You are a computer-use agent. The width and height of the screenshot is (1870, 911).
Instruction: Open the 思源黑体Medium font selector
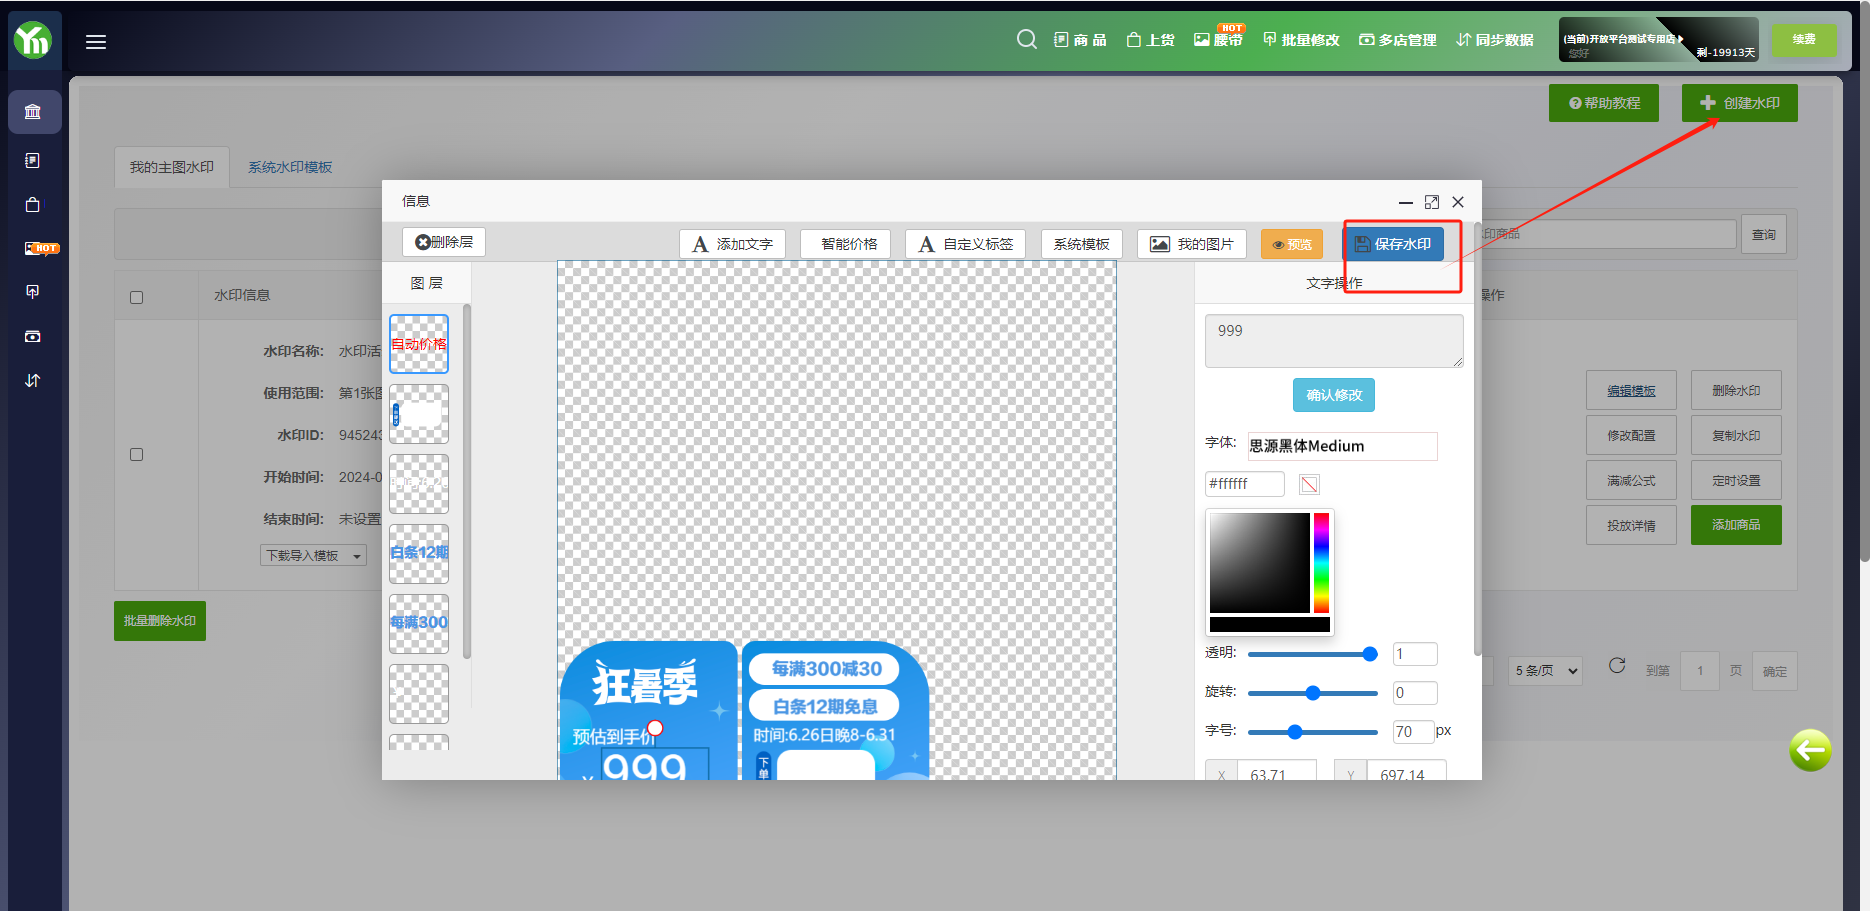[1341, 446]
